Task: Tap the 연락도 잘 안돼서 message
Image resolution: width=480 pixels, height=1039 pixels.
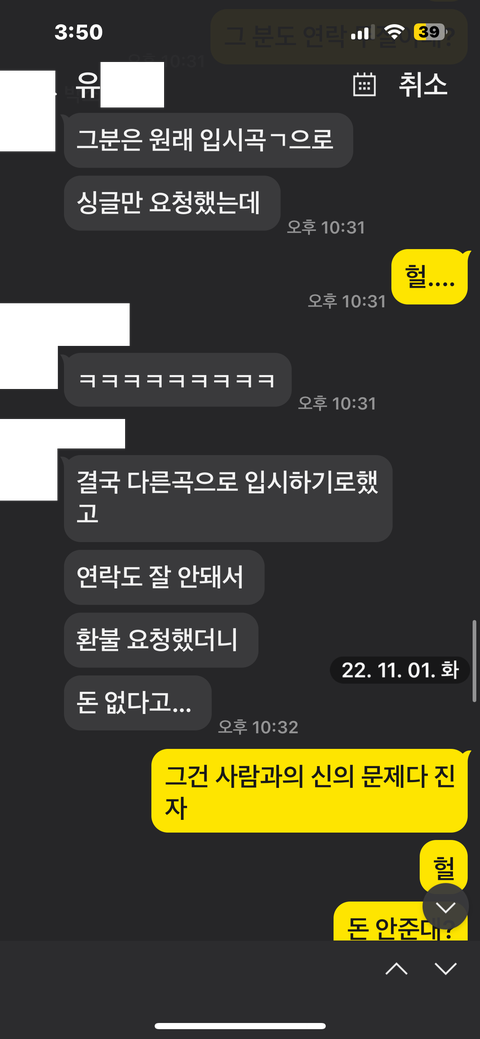Action: coord(164,577)
